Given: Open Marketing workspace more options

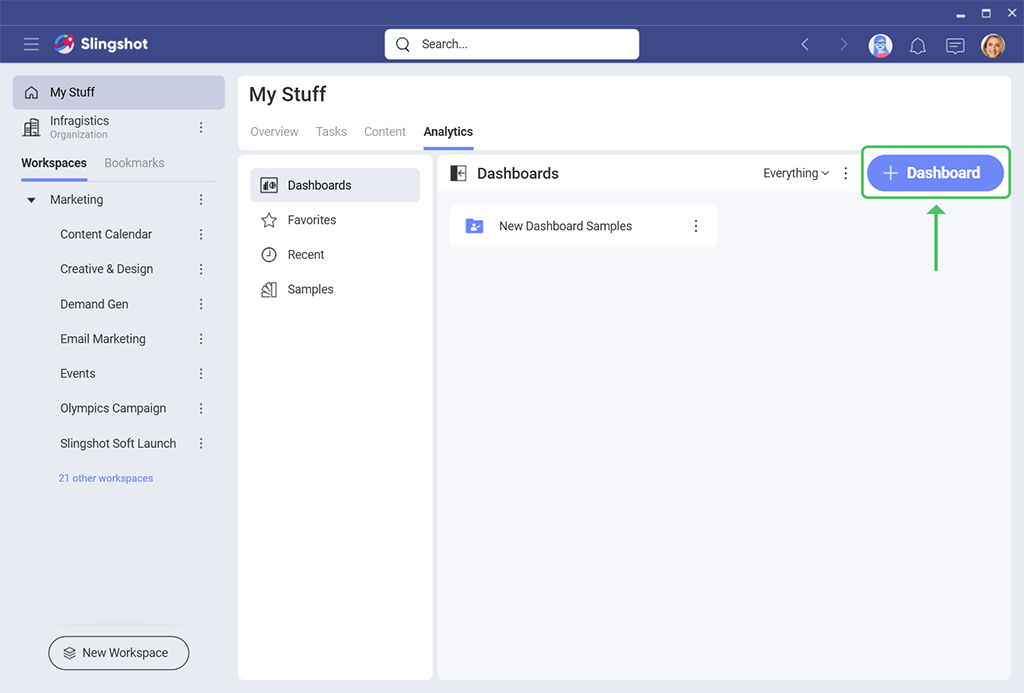Looking at the screenshot, I should (201, 199).
